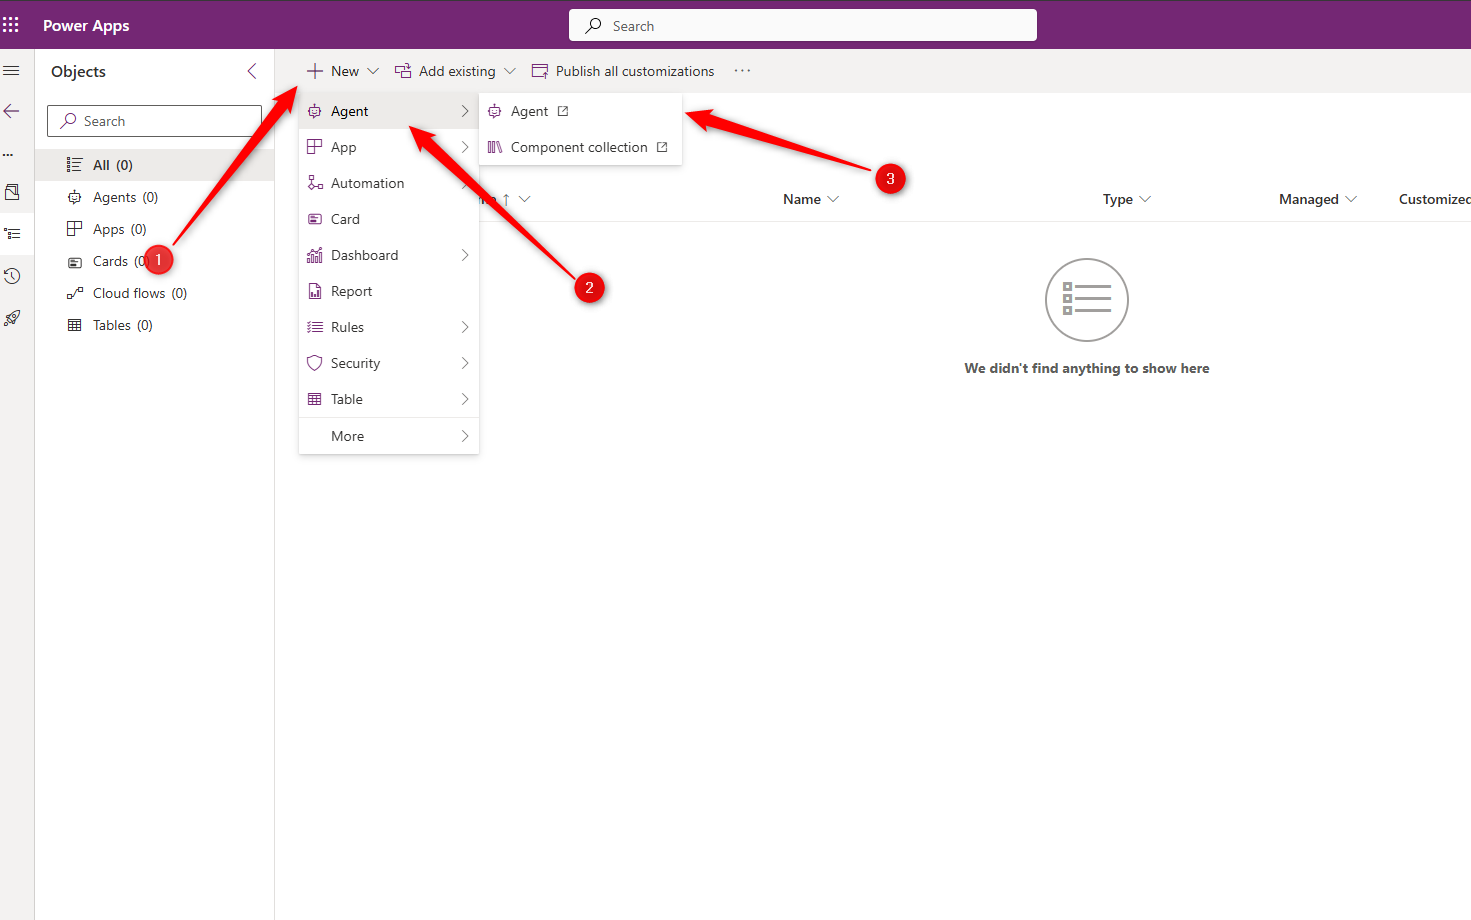Click the Objects search box
Image resolution: width=1471 pixels, height=920 pixels.
[x=154, y=121]
